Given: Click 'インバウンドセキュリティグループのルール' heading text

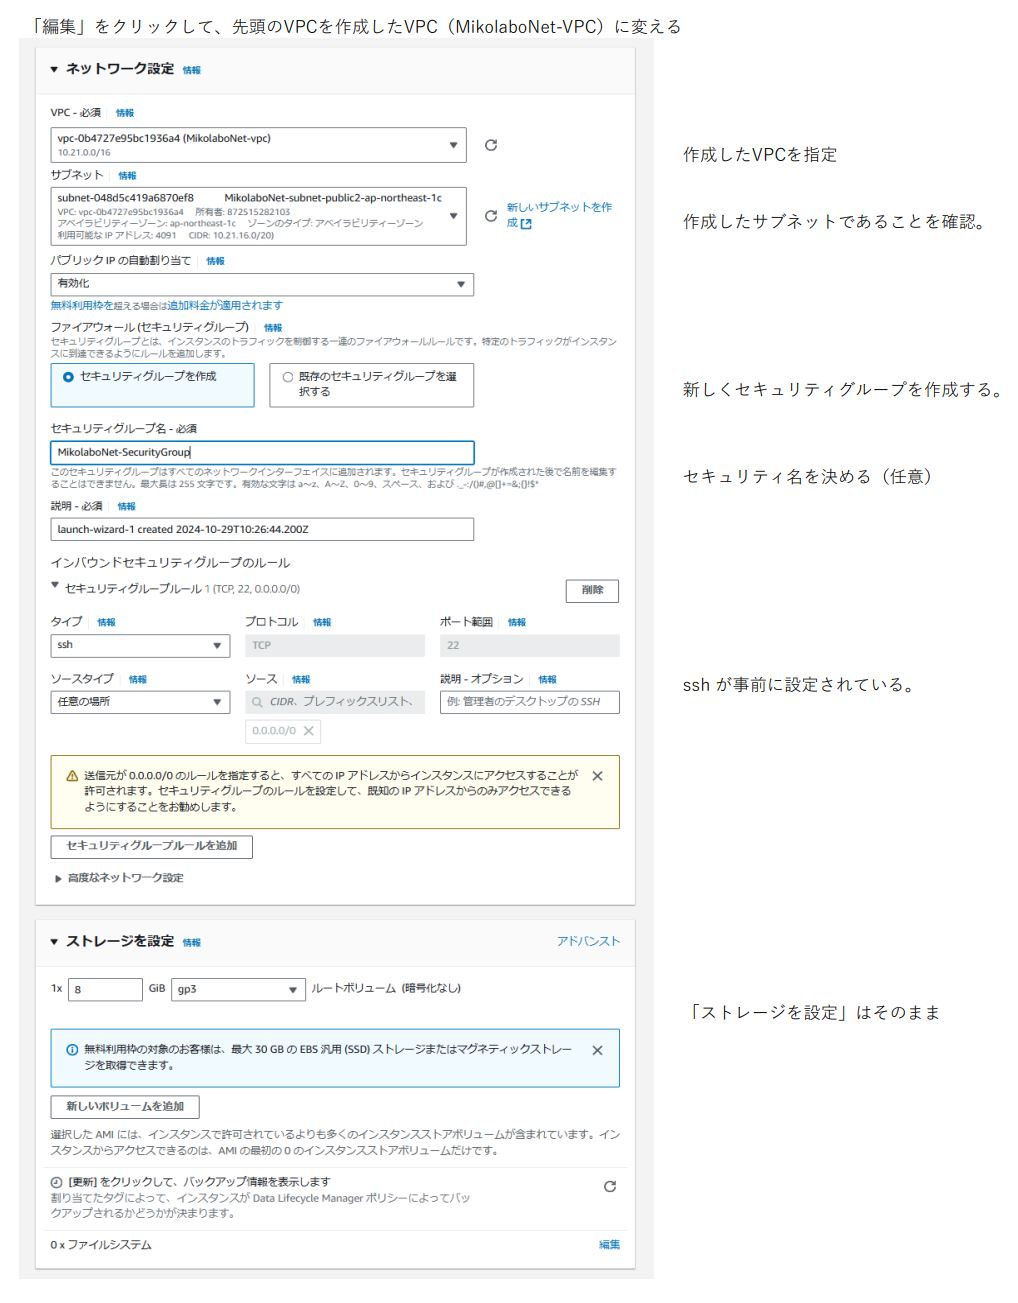Looking at the screenshot, I should 170,563.
